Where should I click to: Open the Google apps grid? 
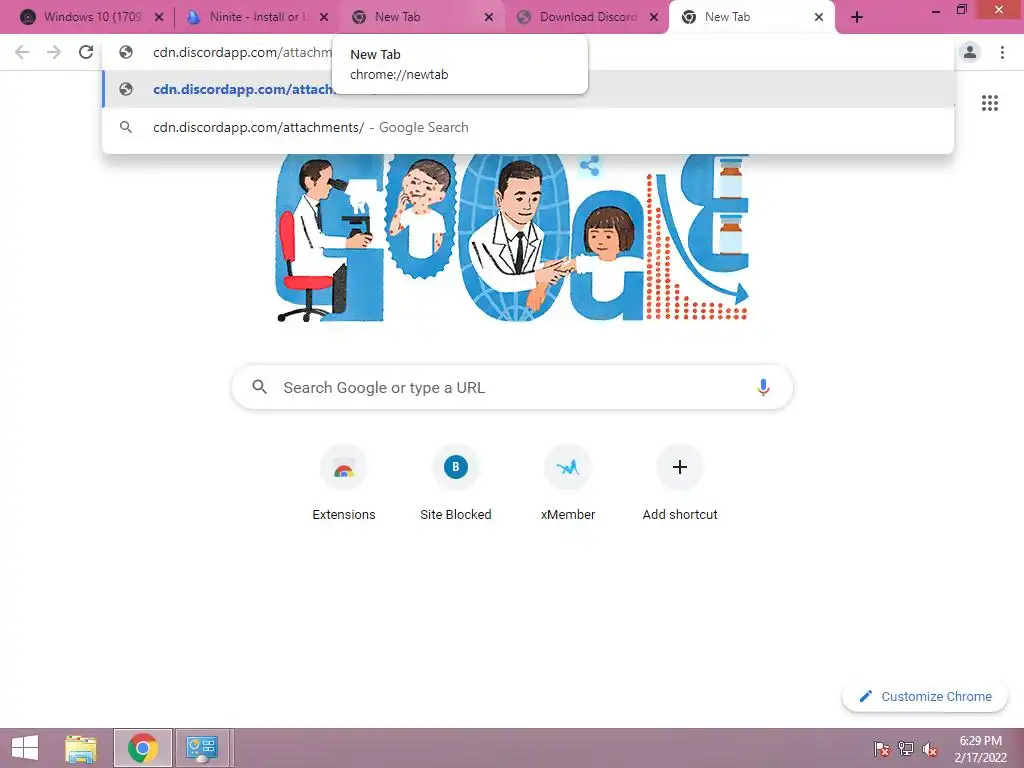[x=990, y=103]
